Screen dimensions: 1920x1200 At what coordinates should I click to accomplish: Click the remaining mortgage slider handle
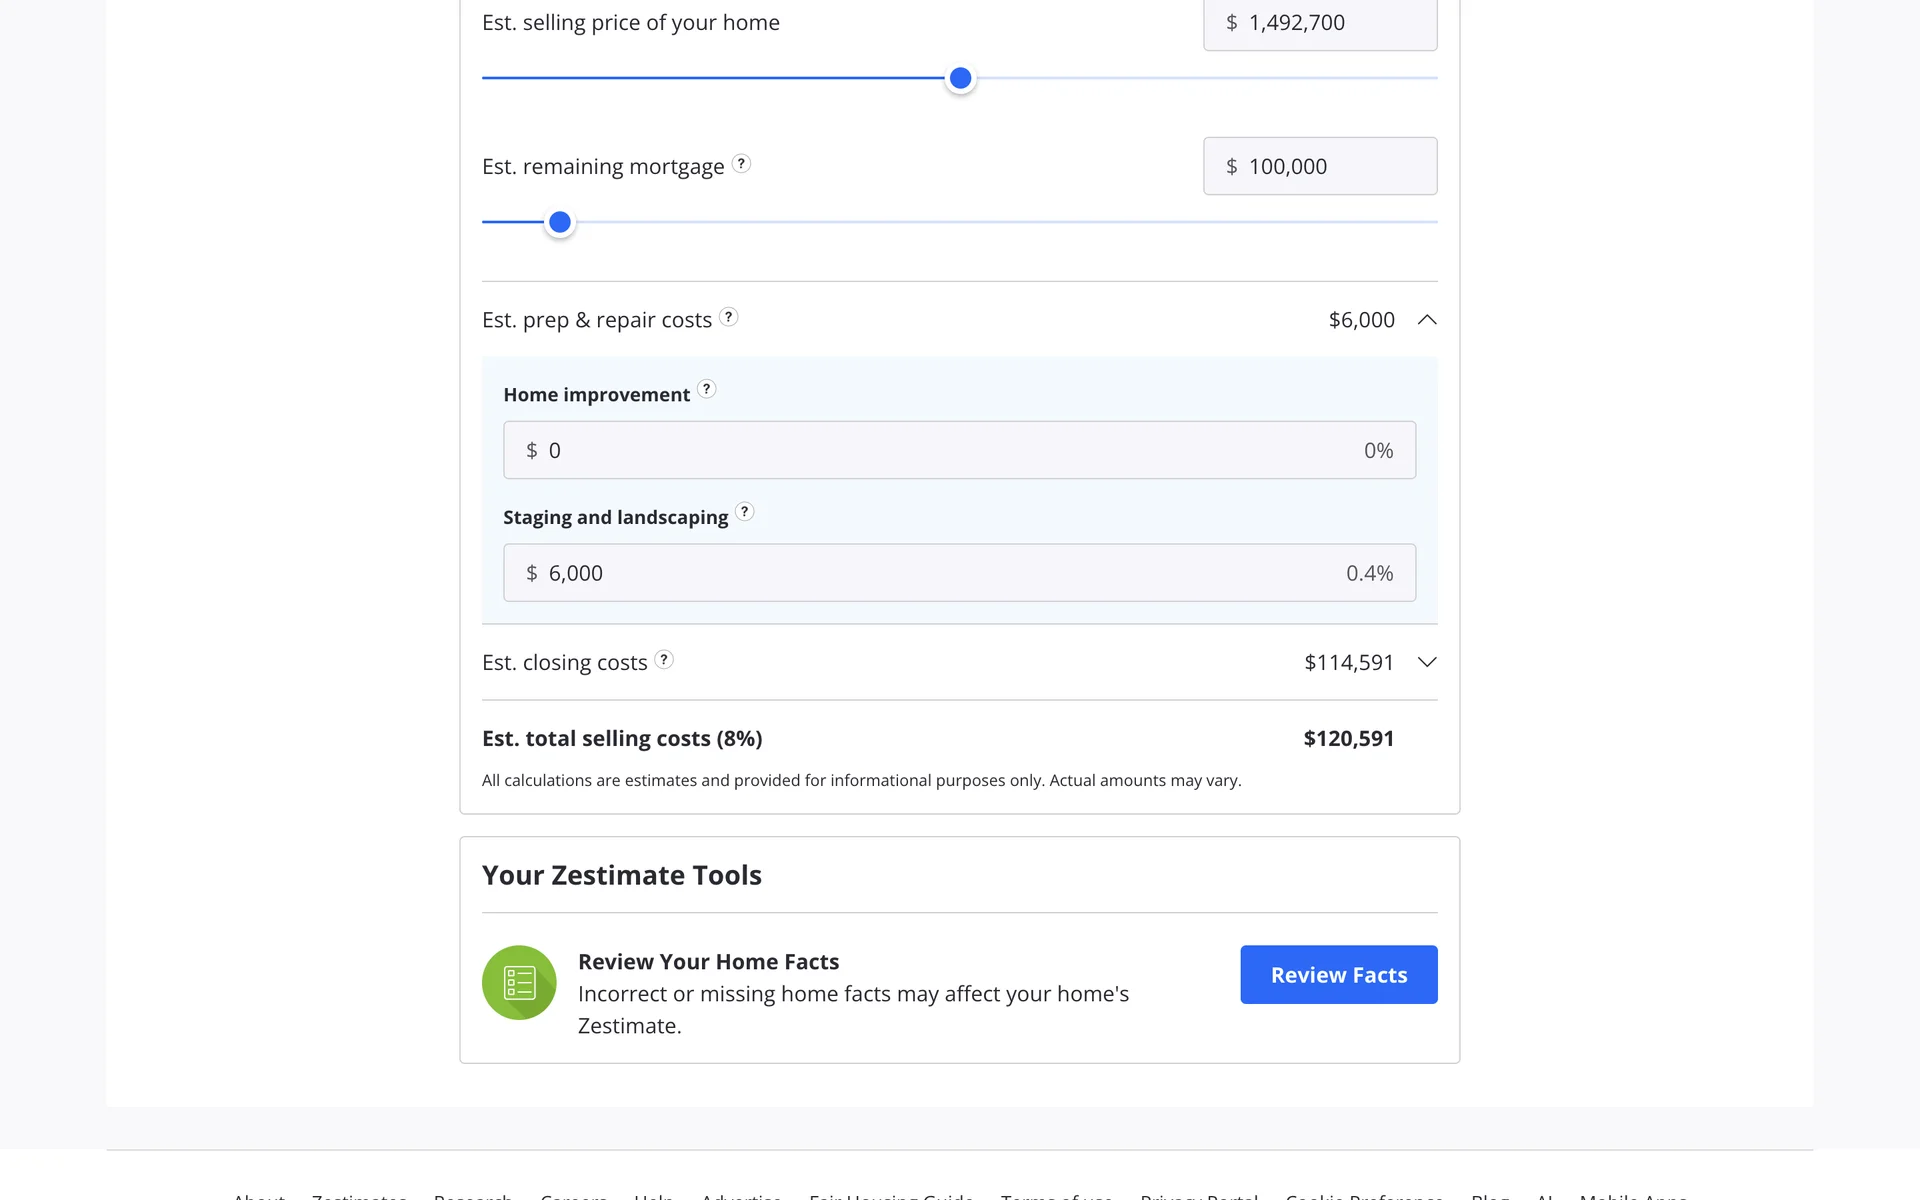560,222
